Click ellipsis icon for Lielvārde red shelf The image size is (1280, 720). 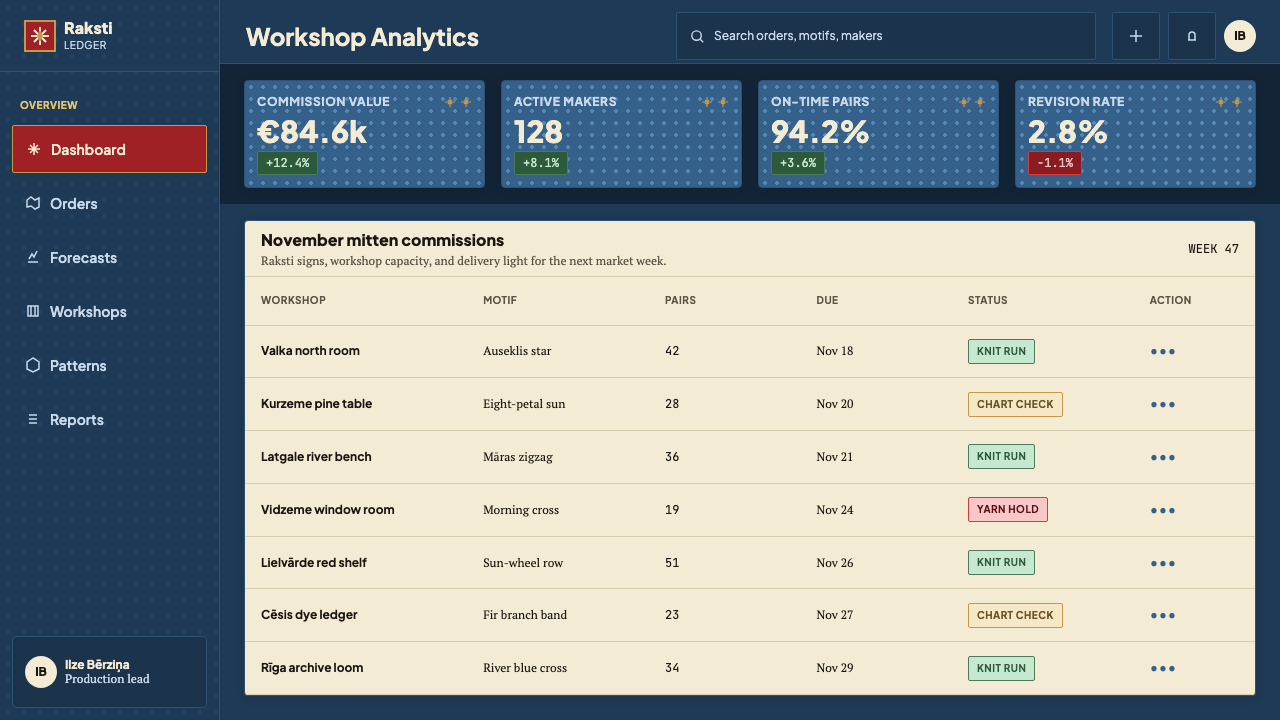point(1163,563)
